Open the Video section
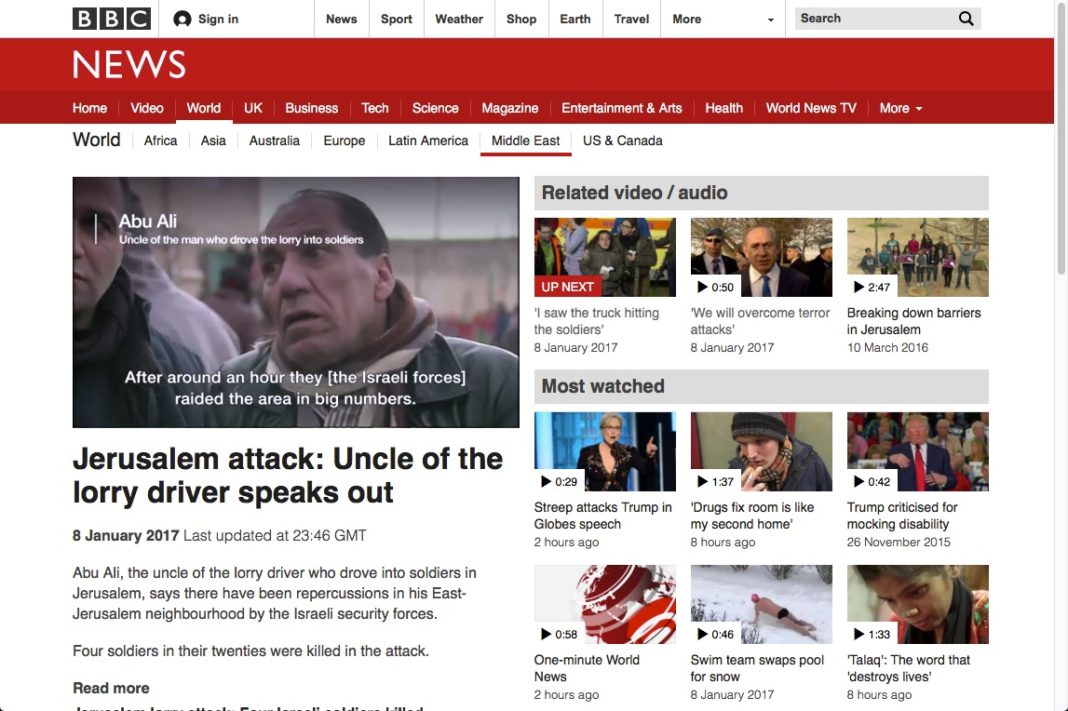 point(147,108)
